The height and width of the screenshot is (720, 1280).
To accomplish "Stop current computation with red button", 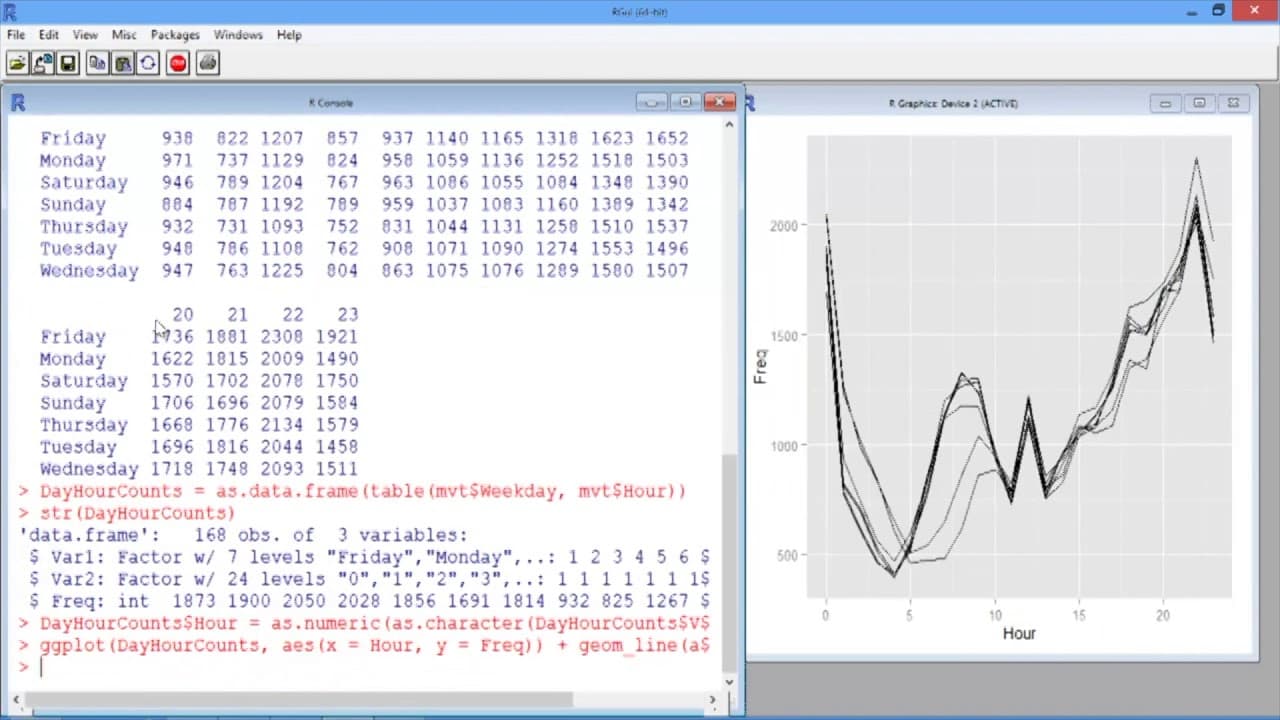I will point(178,64).
